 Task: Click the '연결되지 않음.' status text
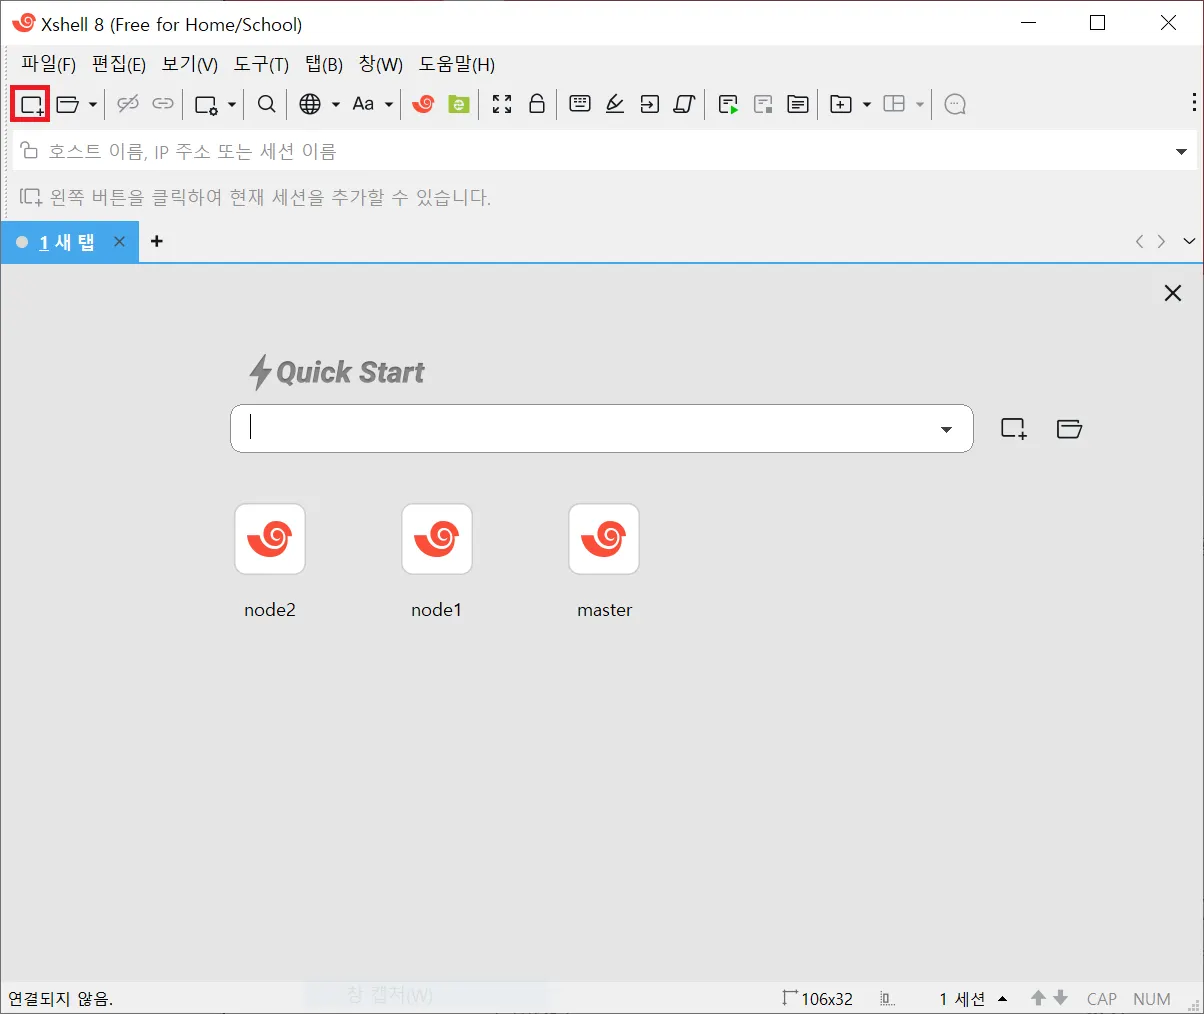(60, 998)
